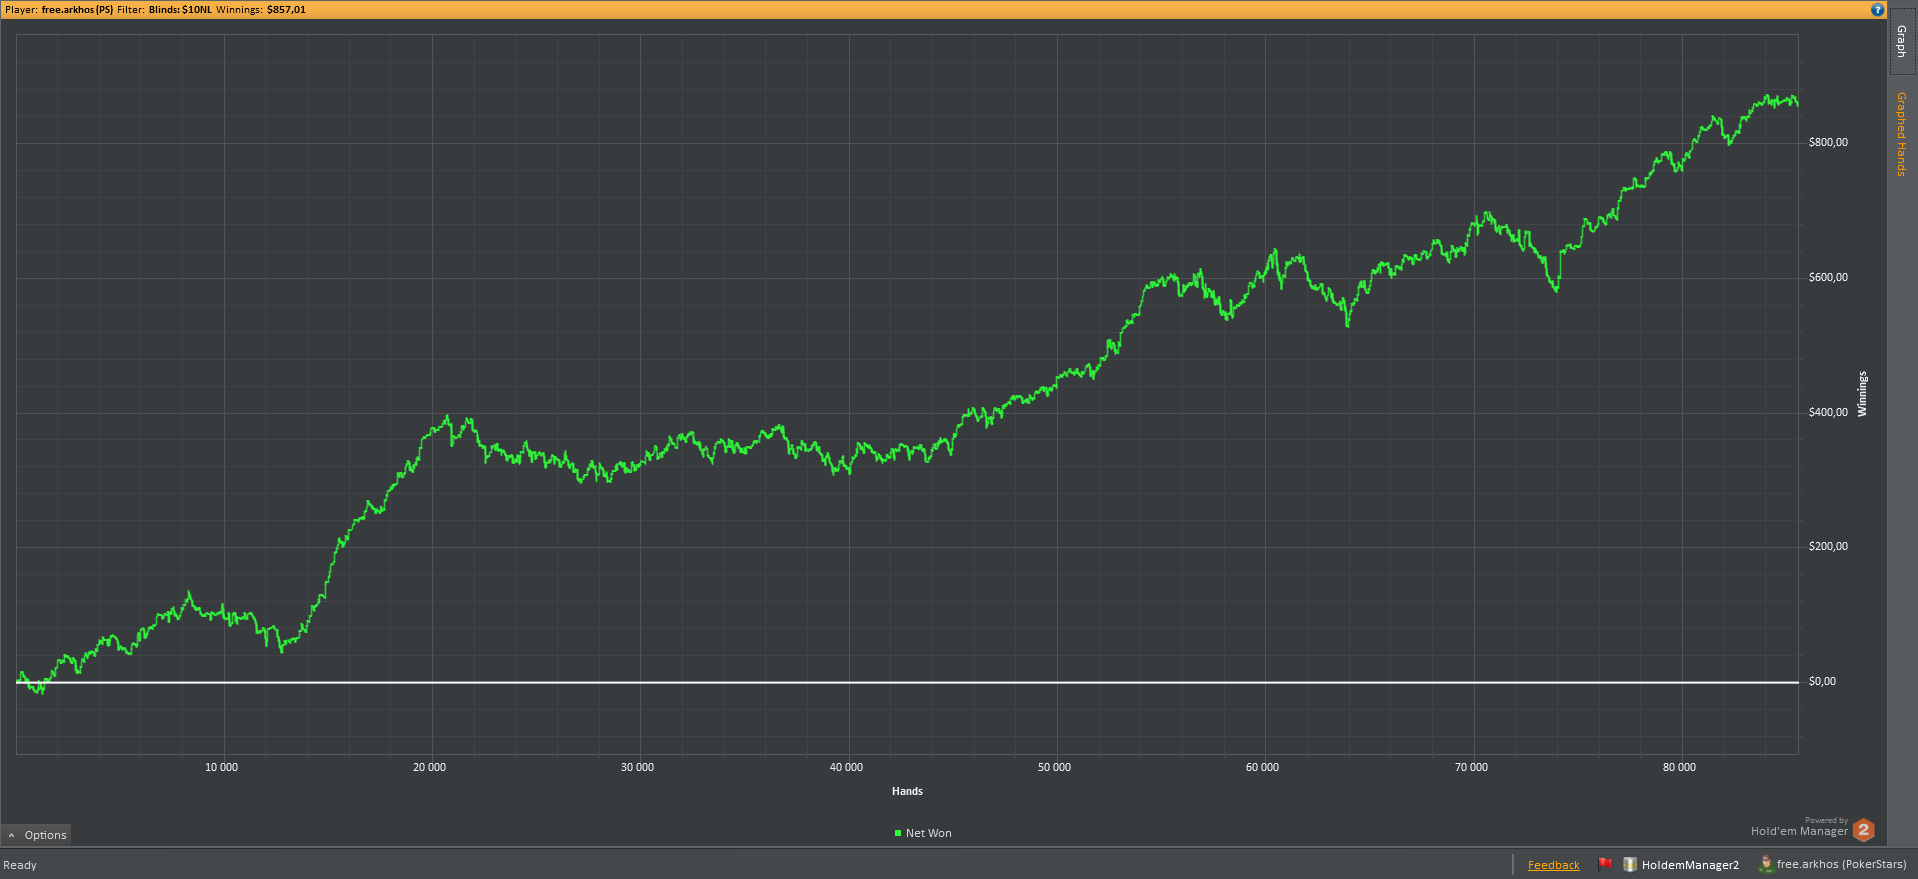
Task: Click the Winnings y-axis title
Action: point(1862,394)
